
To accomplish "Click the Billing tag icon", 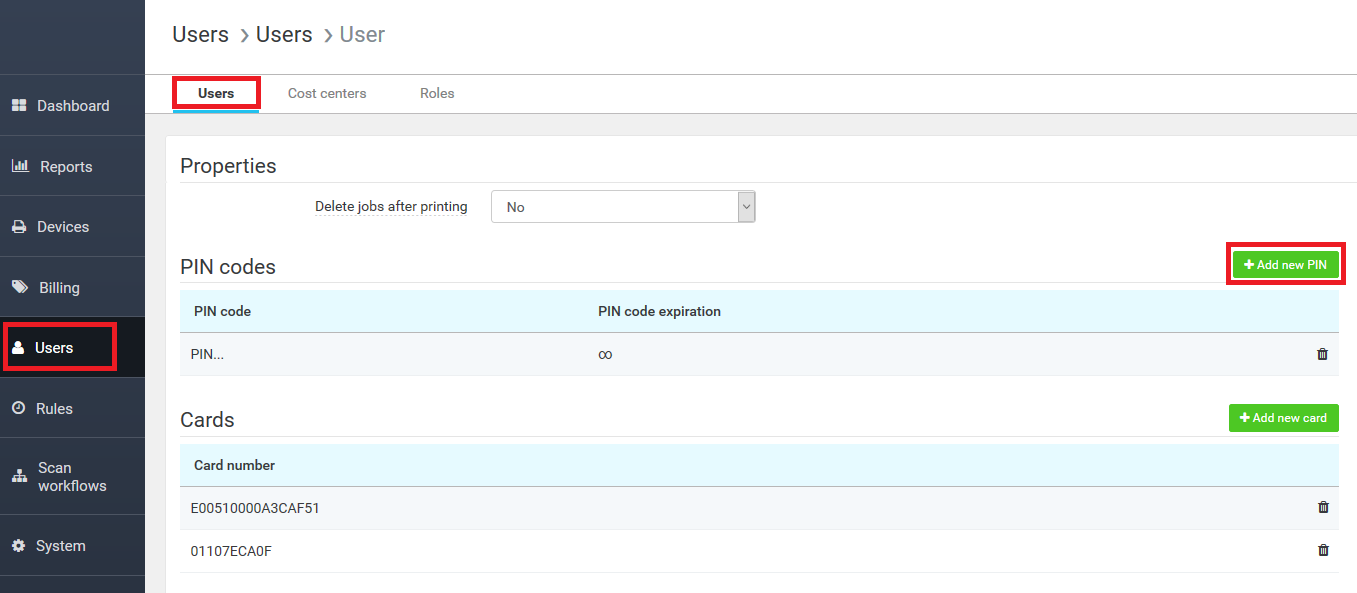I will tap(20, 287).
